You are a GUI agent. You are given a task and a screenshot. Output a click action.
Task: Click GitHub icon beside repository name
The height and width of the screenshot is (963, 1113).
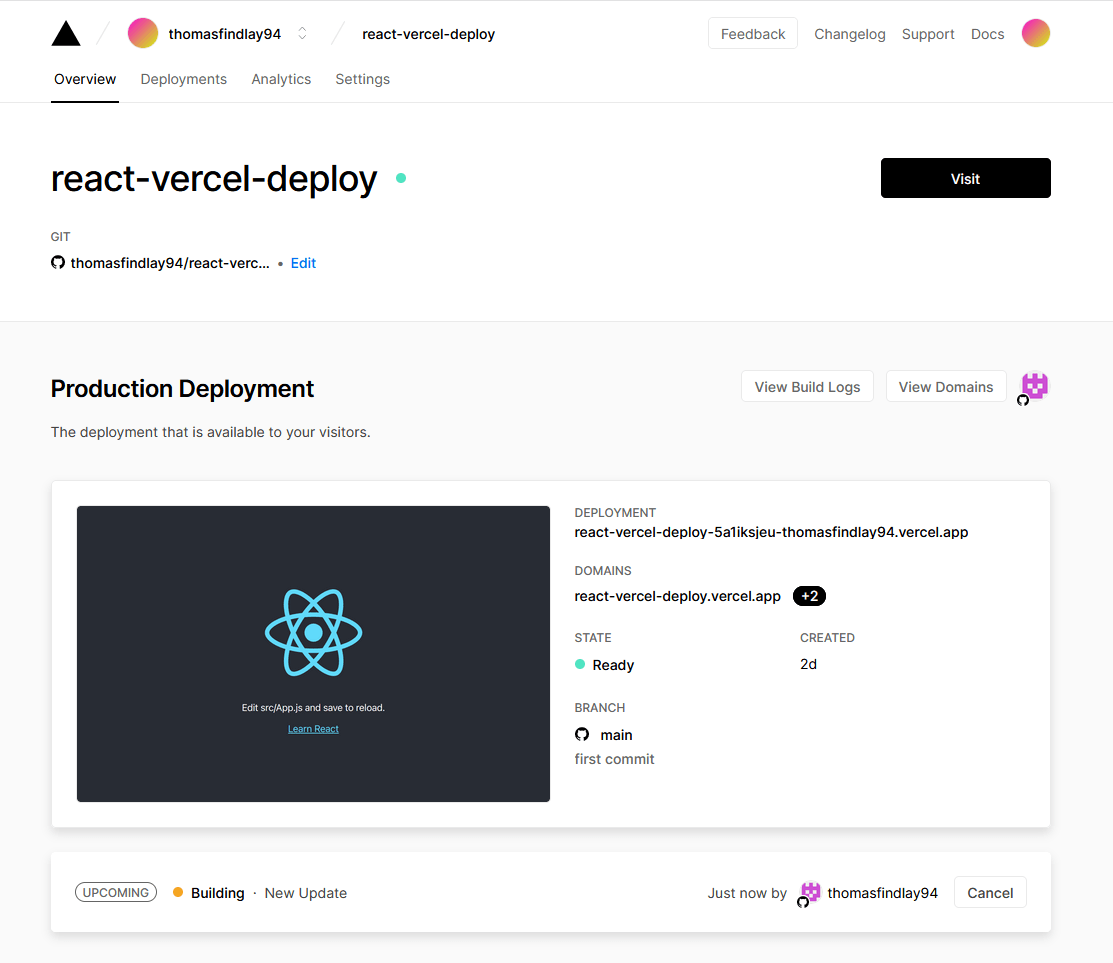(58, 263)
